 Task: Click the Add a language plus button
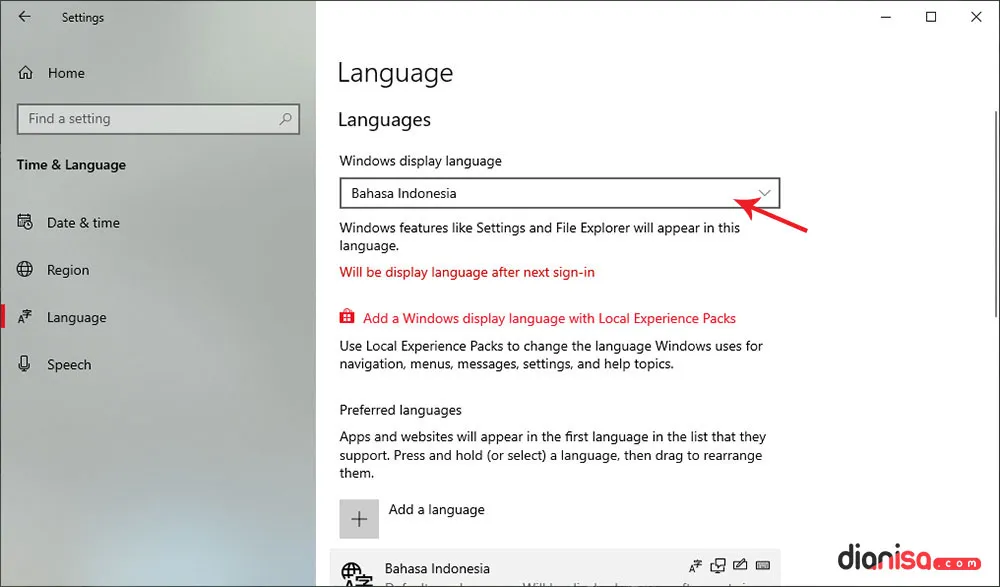[359, 518]
